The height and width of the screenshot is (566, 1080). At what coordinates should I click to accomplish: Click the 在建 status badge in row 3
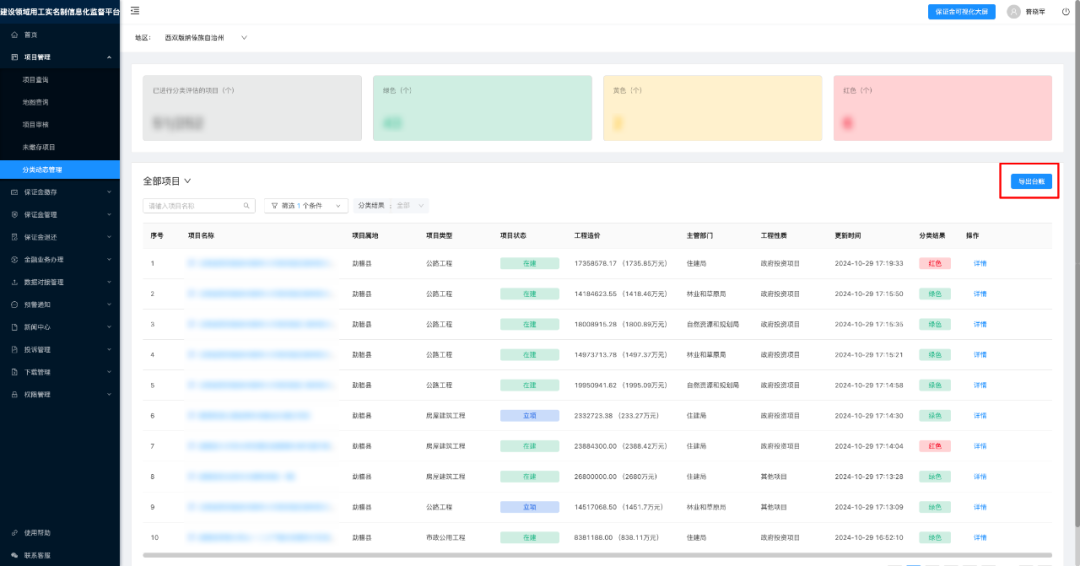pyautogui.click(x=530, y=324)
